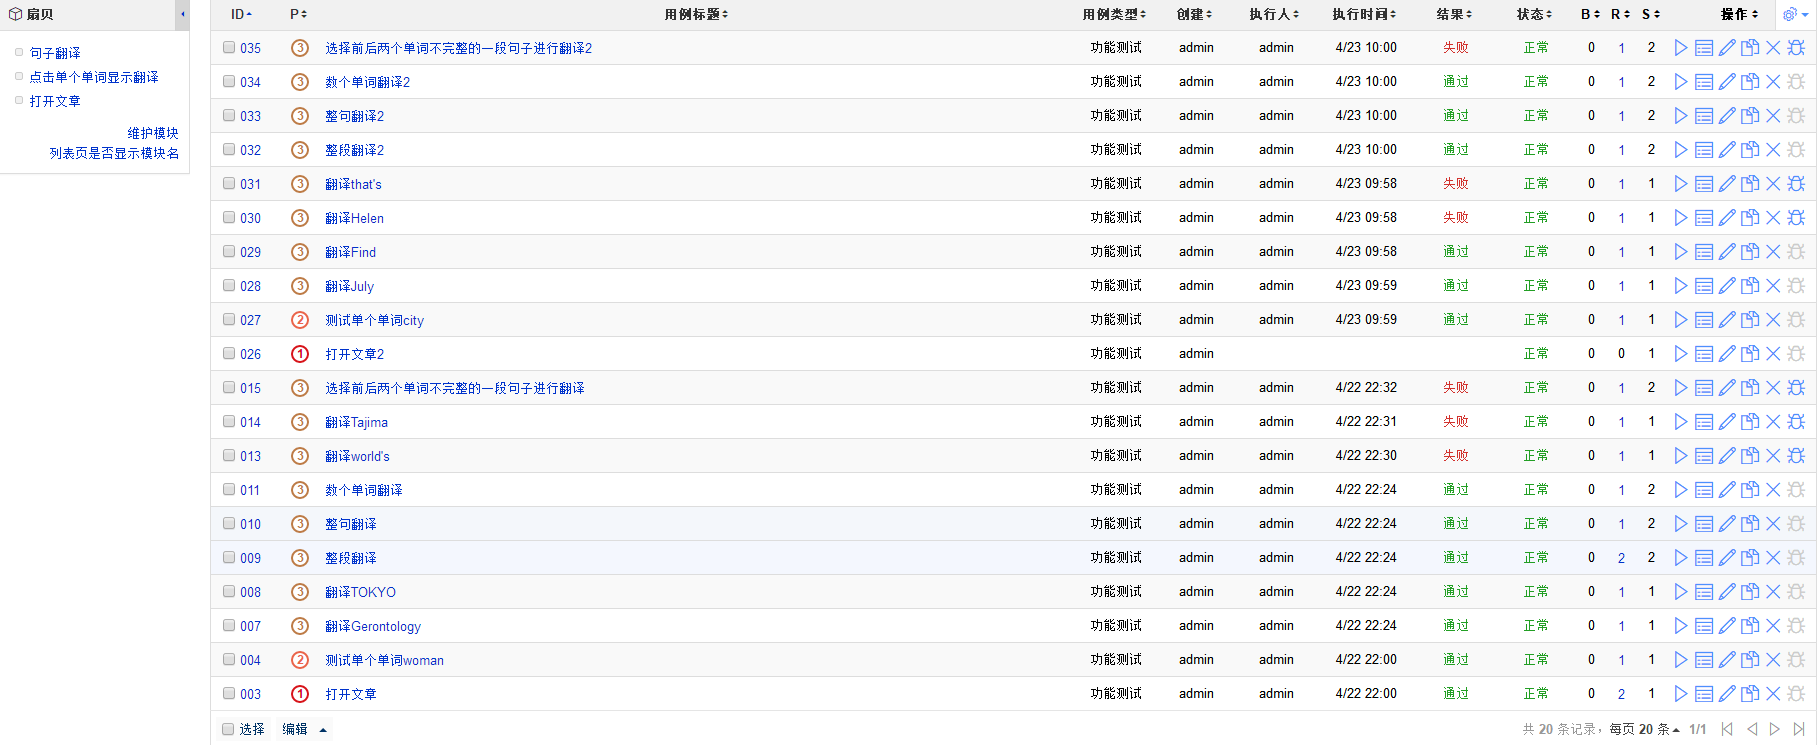Select the 句子翻译 module in sidebar
This screenshot has width=1818, height=745.
point(55,53)
